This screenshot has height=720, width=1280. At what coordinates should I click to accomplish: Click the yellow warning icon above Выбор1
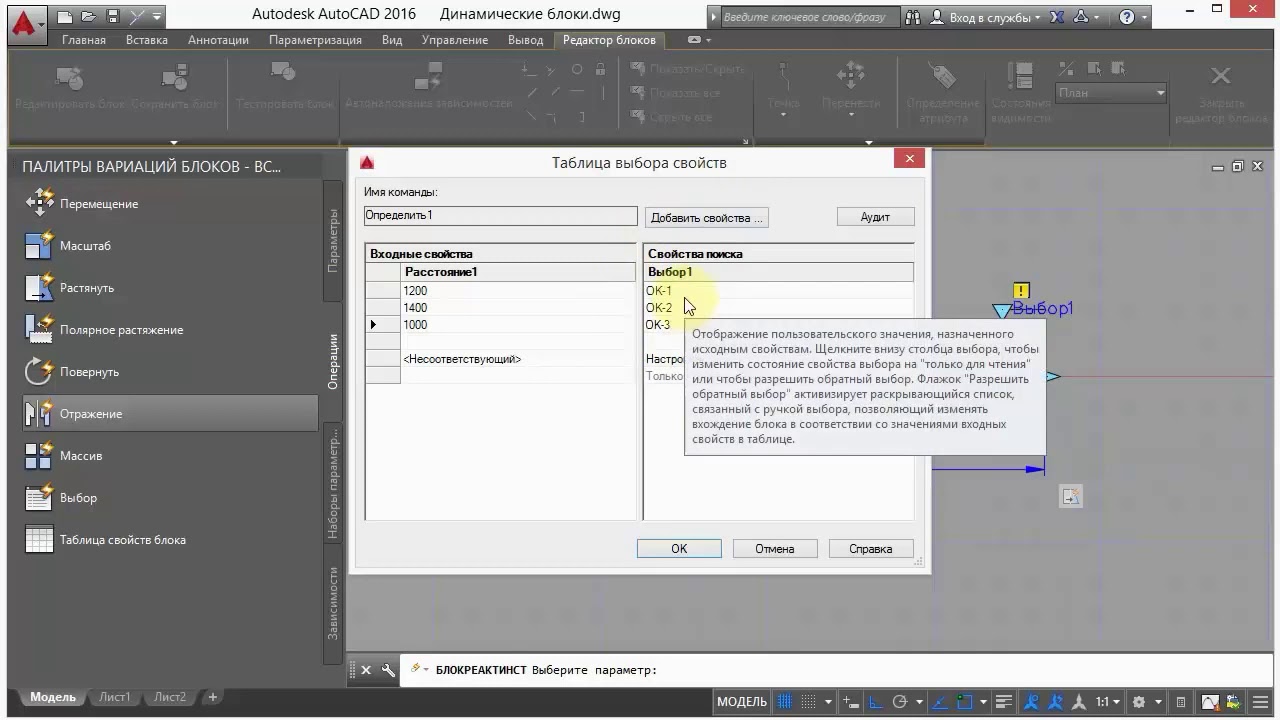(1021, 291)
